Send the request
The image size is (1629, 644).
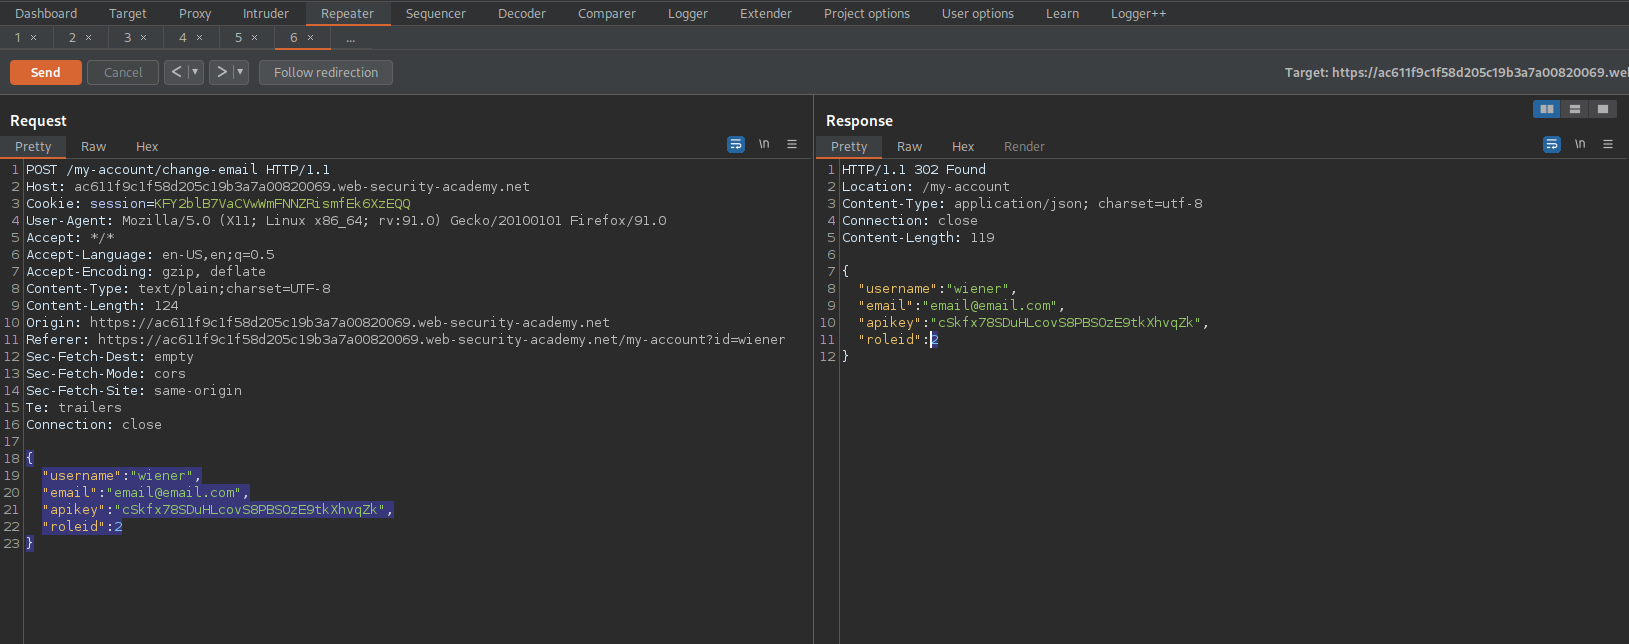[46, 72]
